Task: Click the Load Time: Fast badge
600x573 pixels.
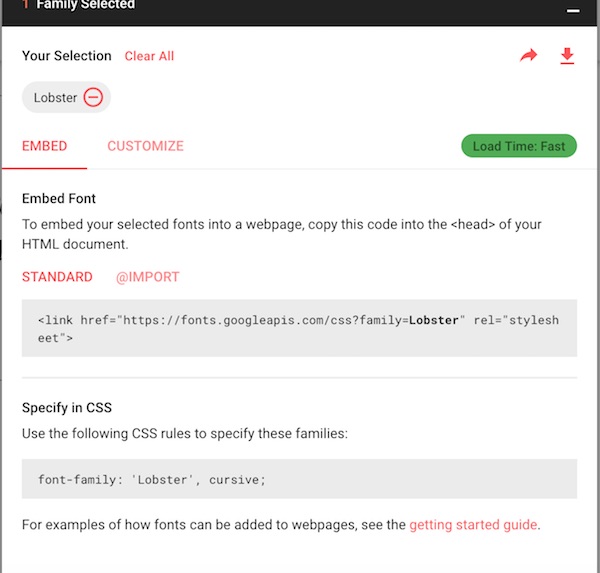Action: (519, 146)
